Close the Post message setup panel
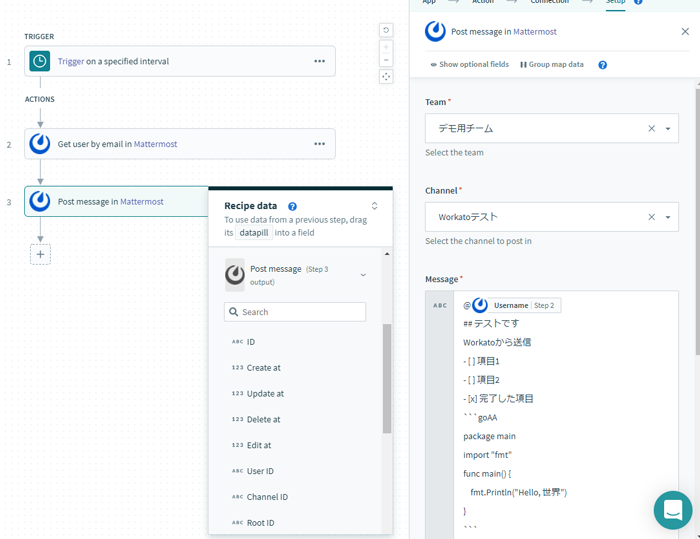This screenshot has width=700, height=539. (685, 31)
